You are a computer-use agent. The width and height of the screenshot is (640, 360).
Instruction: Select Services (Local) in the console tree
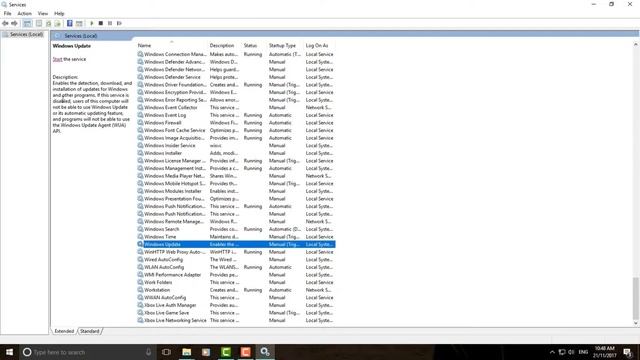(x=27, y=34)
